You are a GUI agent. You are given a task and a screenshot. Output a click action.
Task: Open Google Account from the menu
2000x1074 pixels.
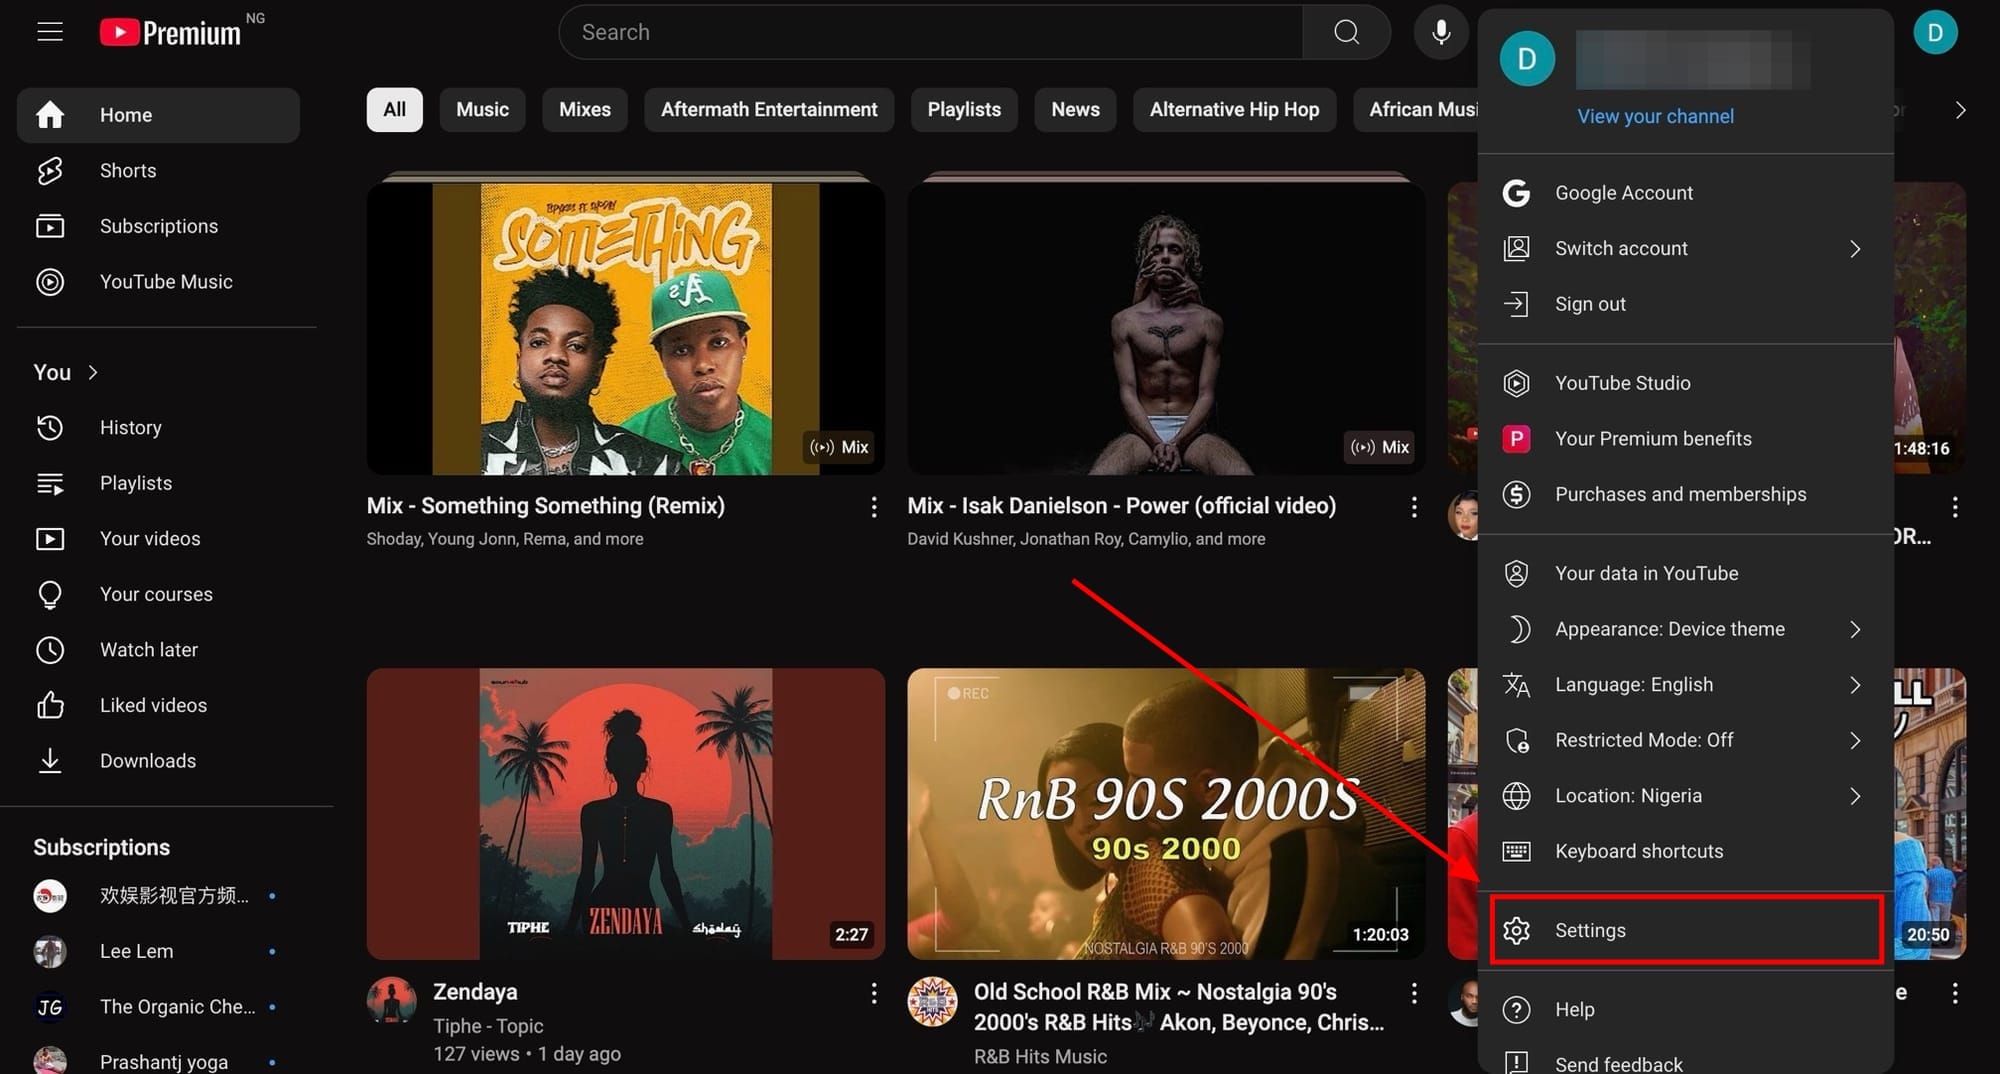[1685, 193]
